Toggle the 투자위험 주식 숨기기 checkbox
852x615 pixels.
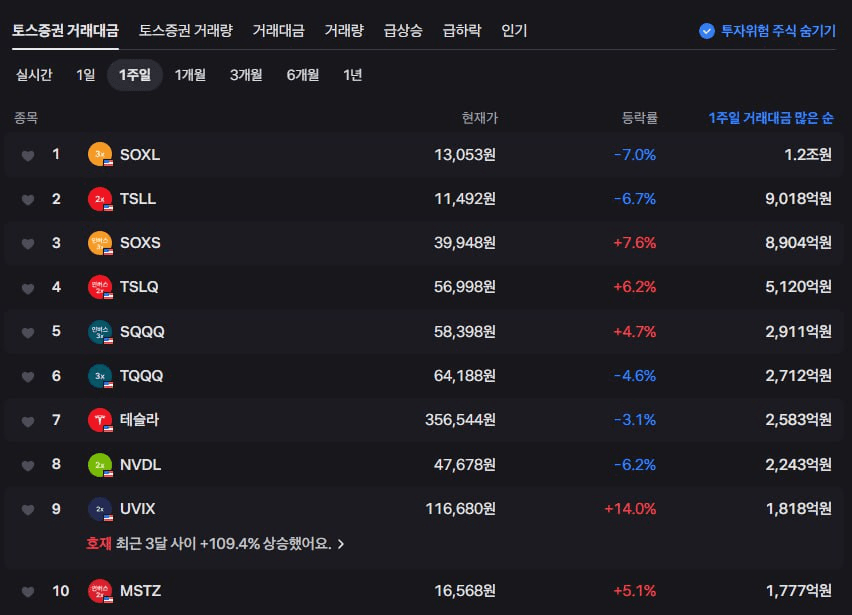(706, 31)
